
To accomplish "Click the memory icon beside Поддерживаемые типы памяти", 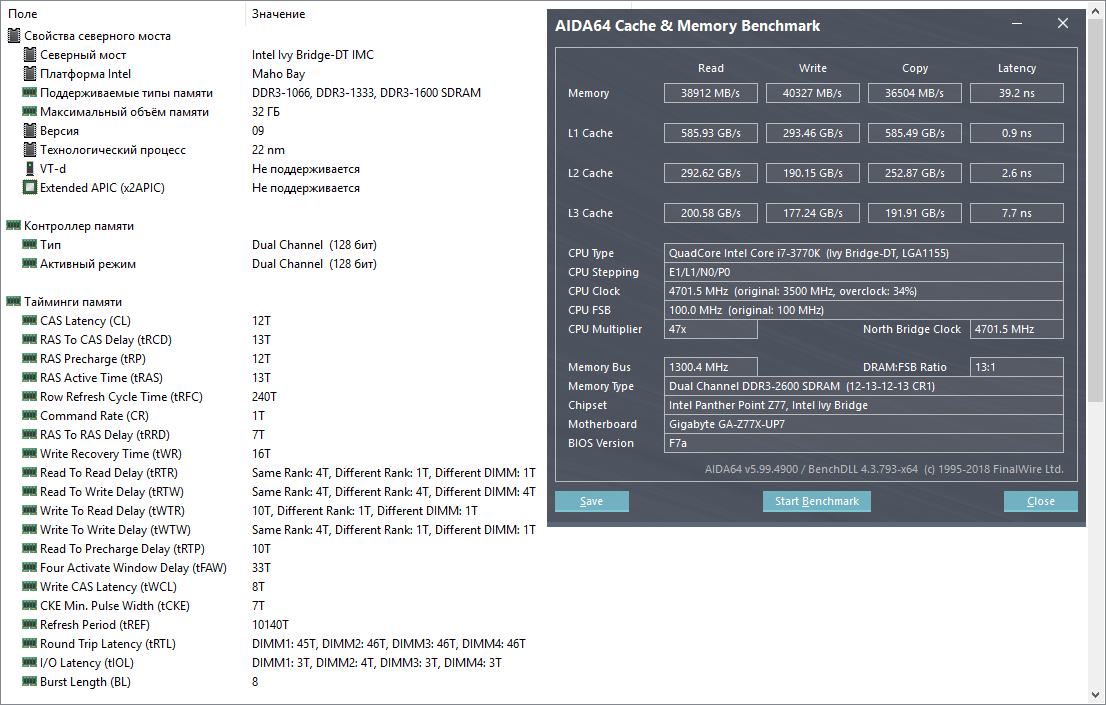I will (x=30, y=92).
